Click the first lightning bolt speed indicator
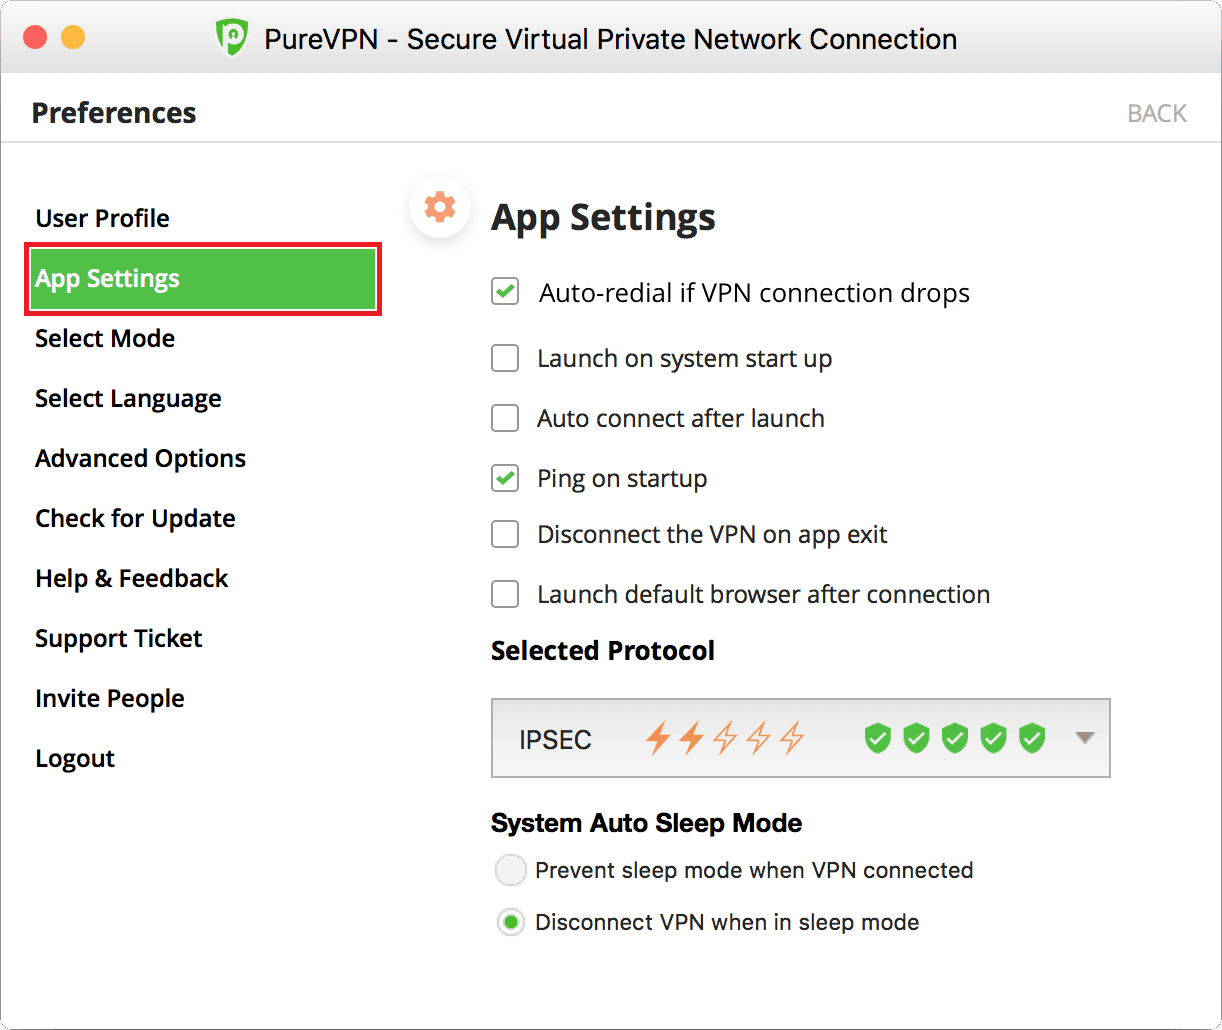 click(659, 737)
